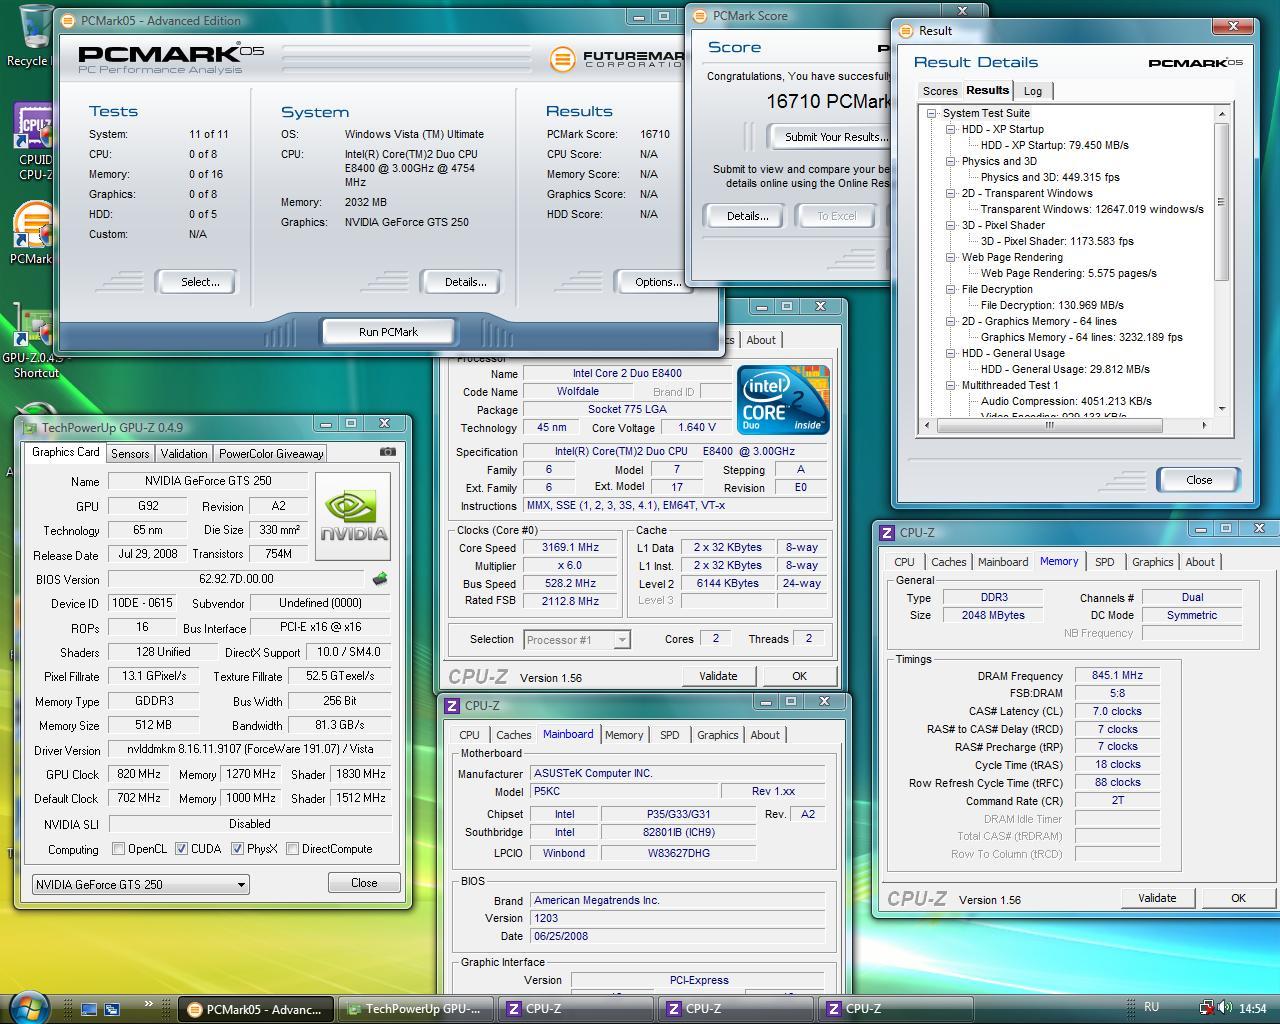
Task: Click the Intel Core 2 Duo logo
Action: pyautogui.click(x=783, y=400)
